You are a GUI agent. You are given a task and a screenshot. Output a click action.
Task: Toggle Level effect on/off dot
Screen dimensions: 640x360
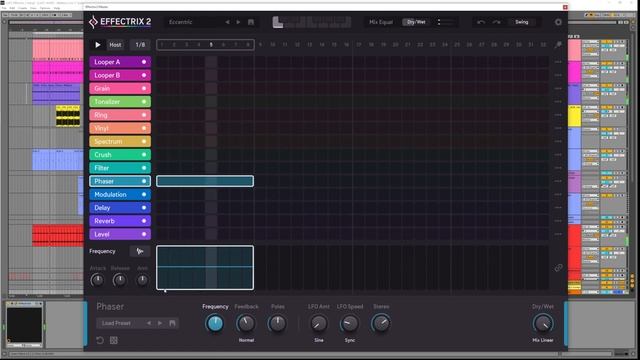(x=144, y=234)
